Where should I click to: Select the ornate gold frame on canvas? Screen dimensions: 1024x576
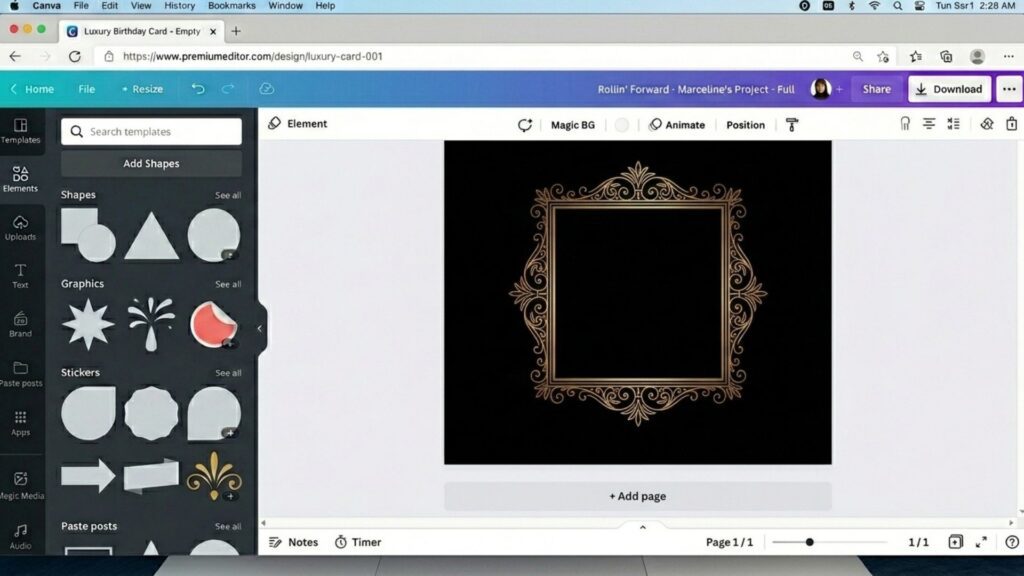coord(638,294)
